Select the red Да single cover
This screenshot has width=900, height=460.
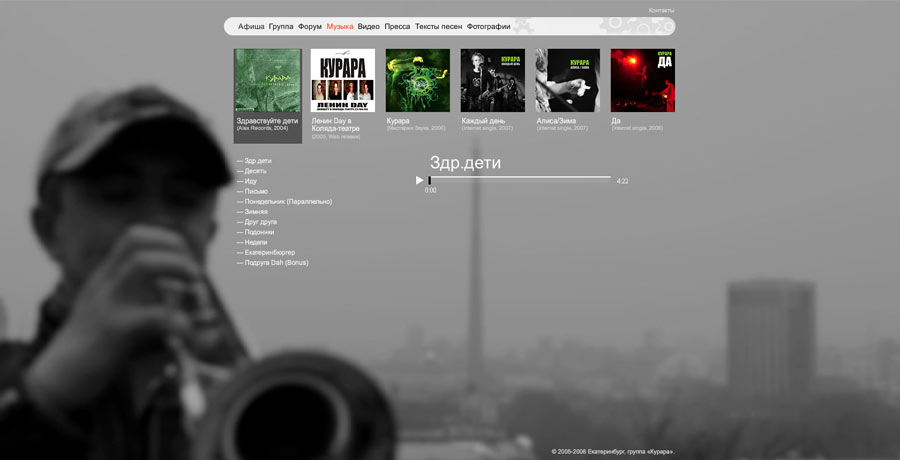pos(643,80)
